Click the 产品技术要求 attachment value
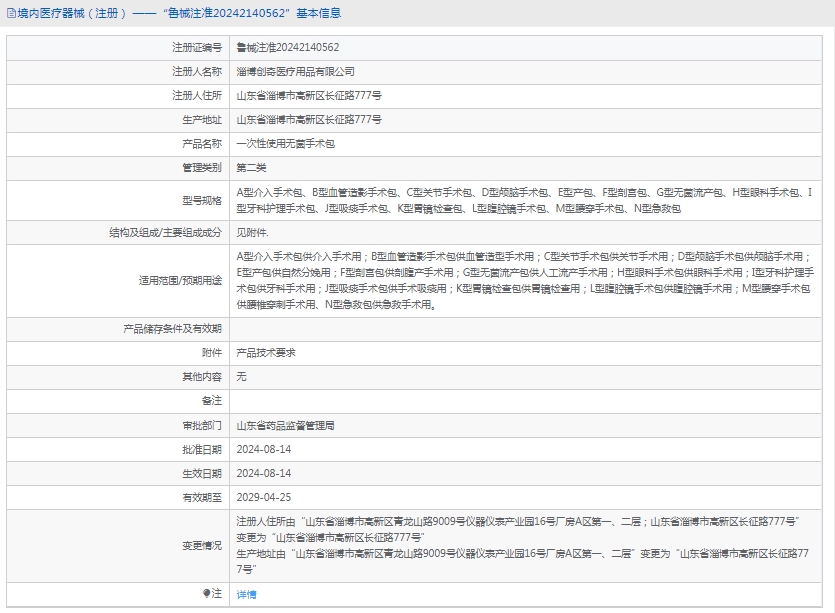The width and height of the screenshot is (835, 613). point(265,352)
